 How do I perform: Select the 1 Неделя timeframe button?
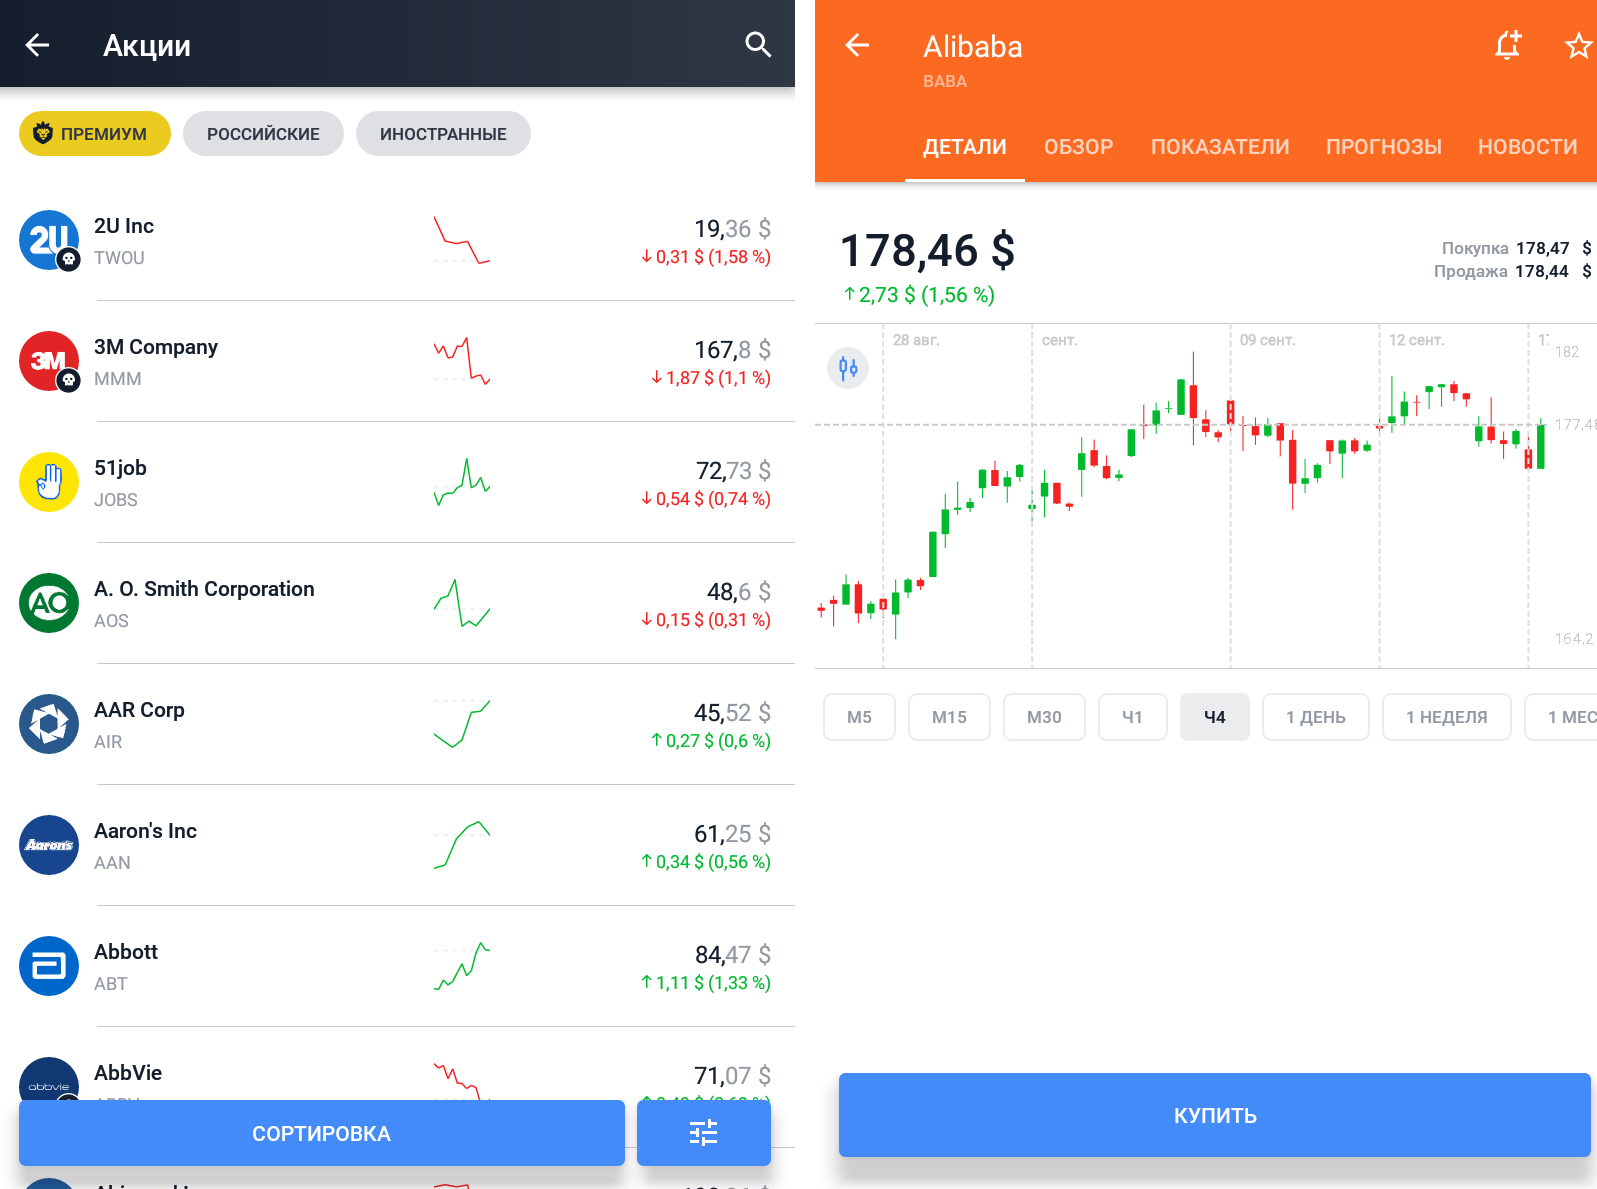point(1446,717)
